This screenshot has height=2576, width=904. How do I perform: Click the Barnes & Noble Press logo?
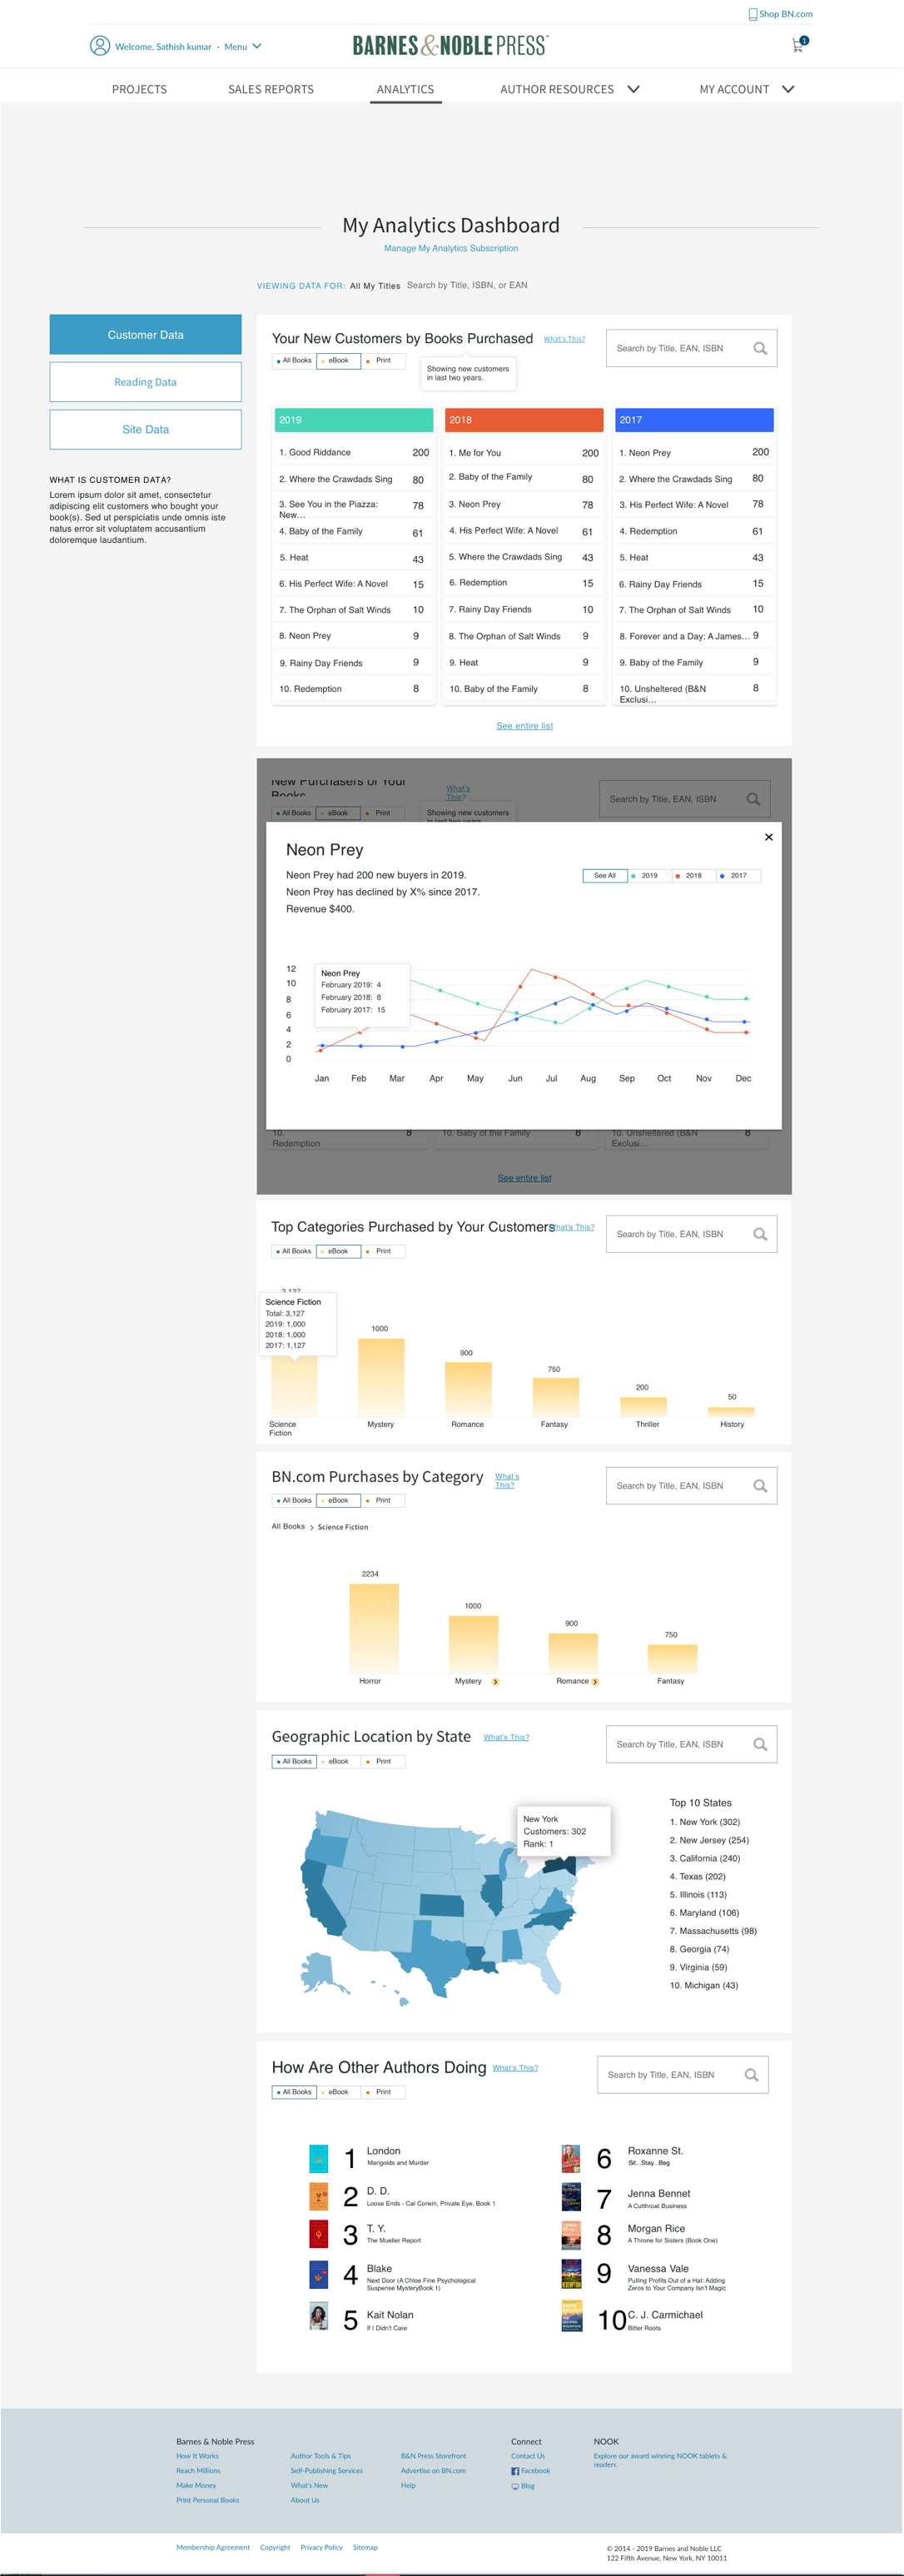450,46
